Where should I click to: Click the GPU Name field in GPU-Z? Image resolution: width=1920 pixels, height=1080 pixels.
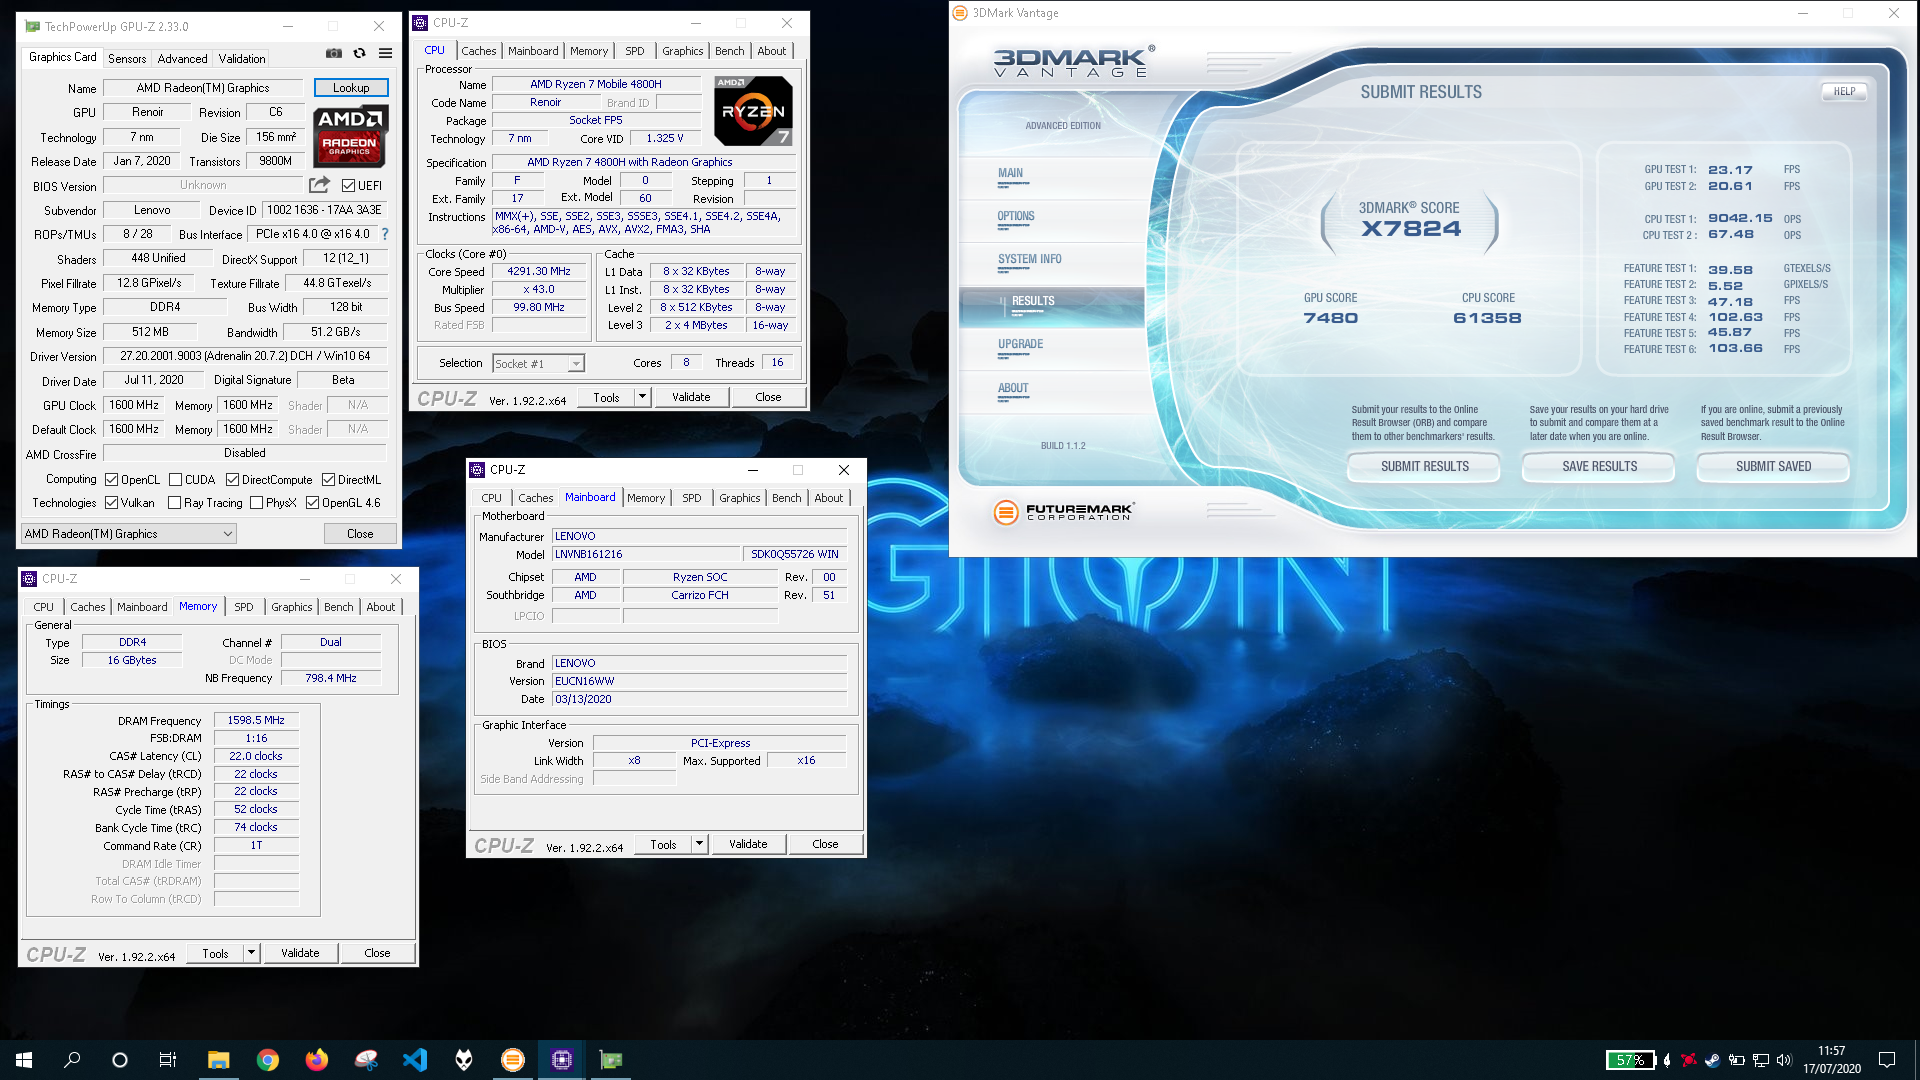pos(203,88)
